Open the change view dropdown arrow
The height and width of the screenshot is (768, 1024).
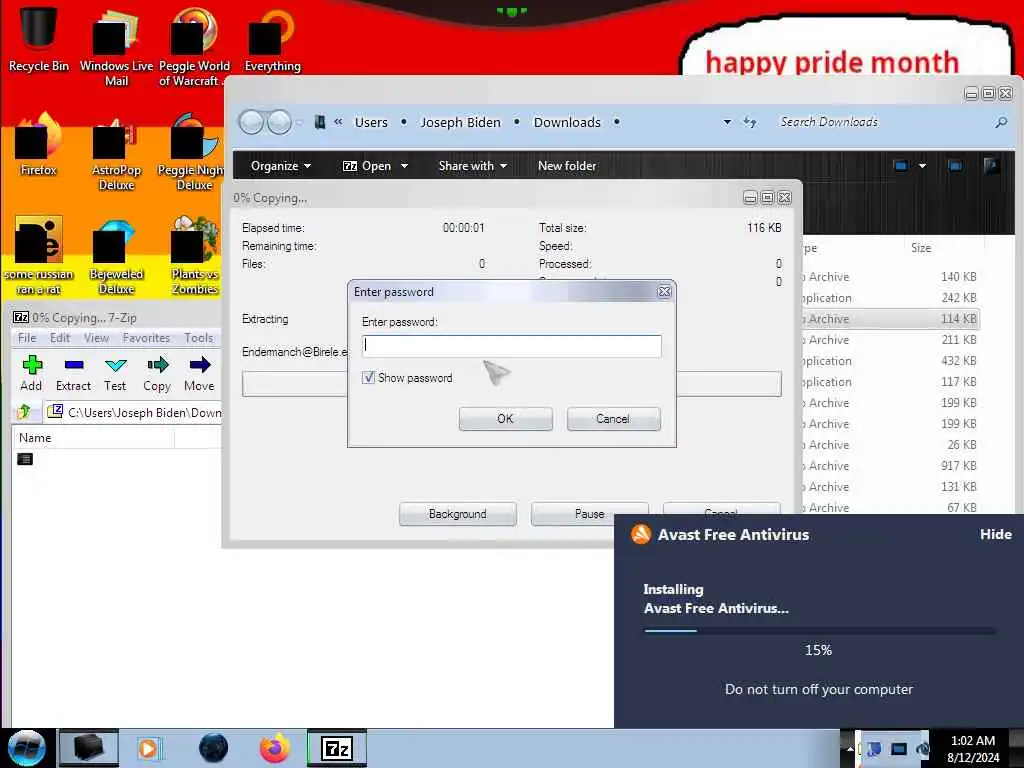pyautogui.click(x=922, y=166)
